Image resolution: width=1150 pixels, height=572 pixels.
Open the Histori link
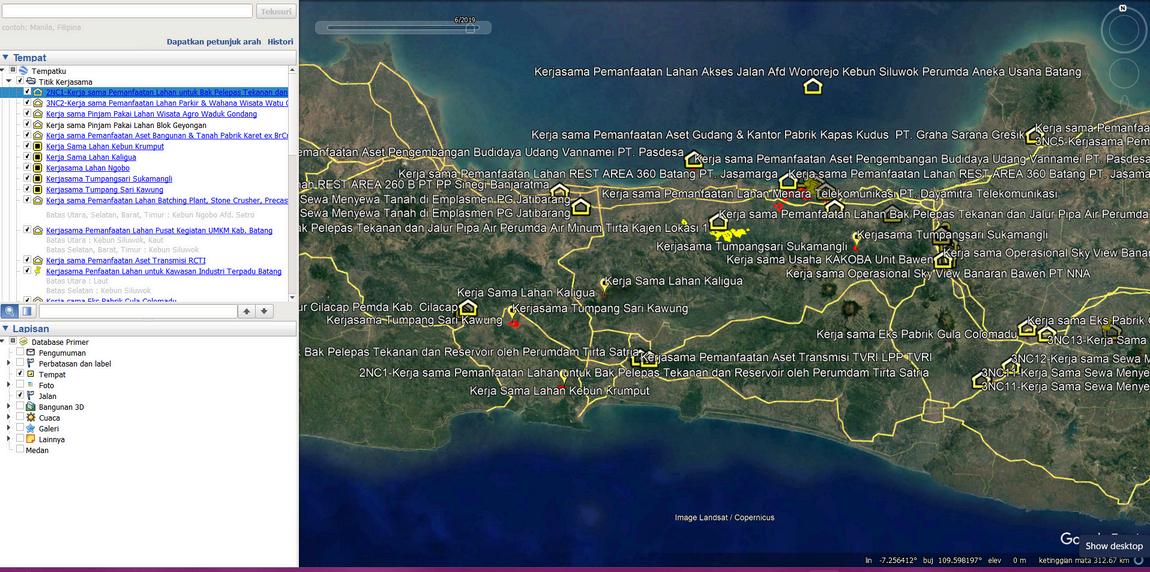[x=280, y=42]
